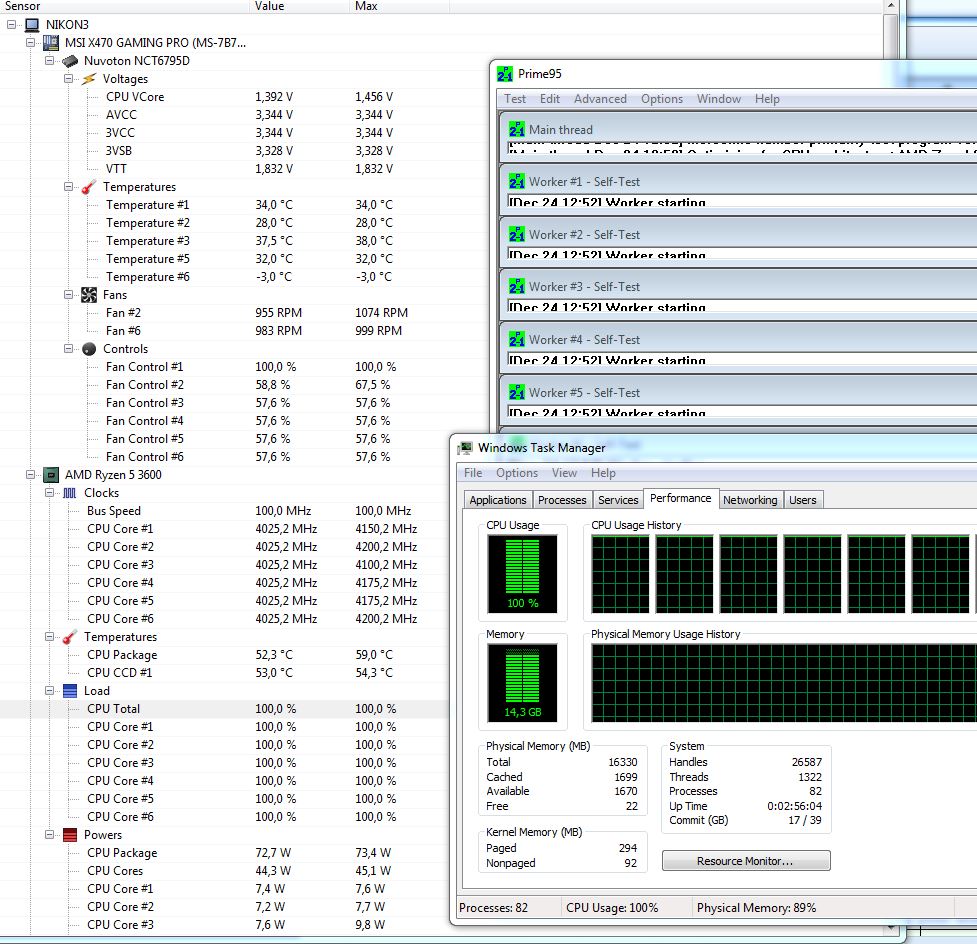The width and height of the screenshot is (977, 944).
Task: Click the MSI X470 motherboard icon
Action: tap(51, 43)
